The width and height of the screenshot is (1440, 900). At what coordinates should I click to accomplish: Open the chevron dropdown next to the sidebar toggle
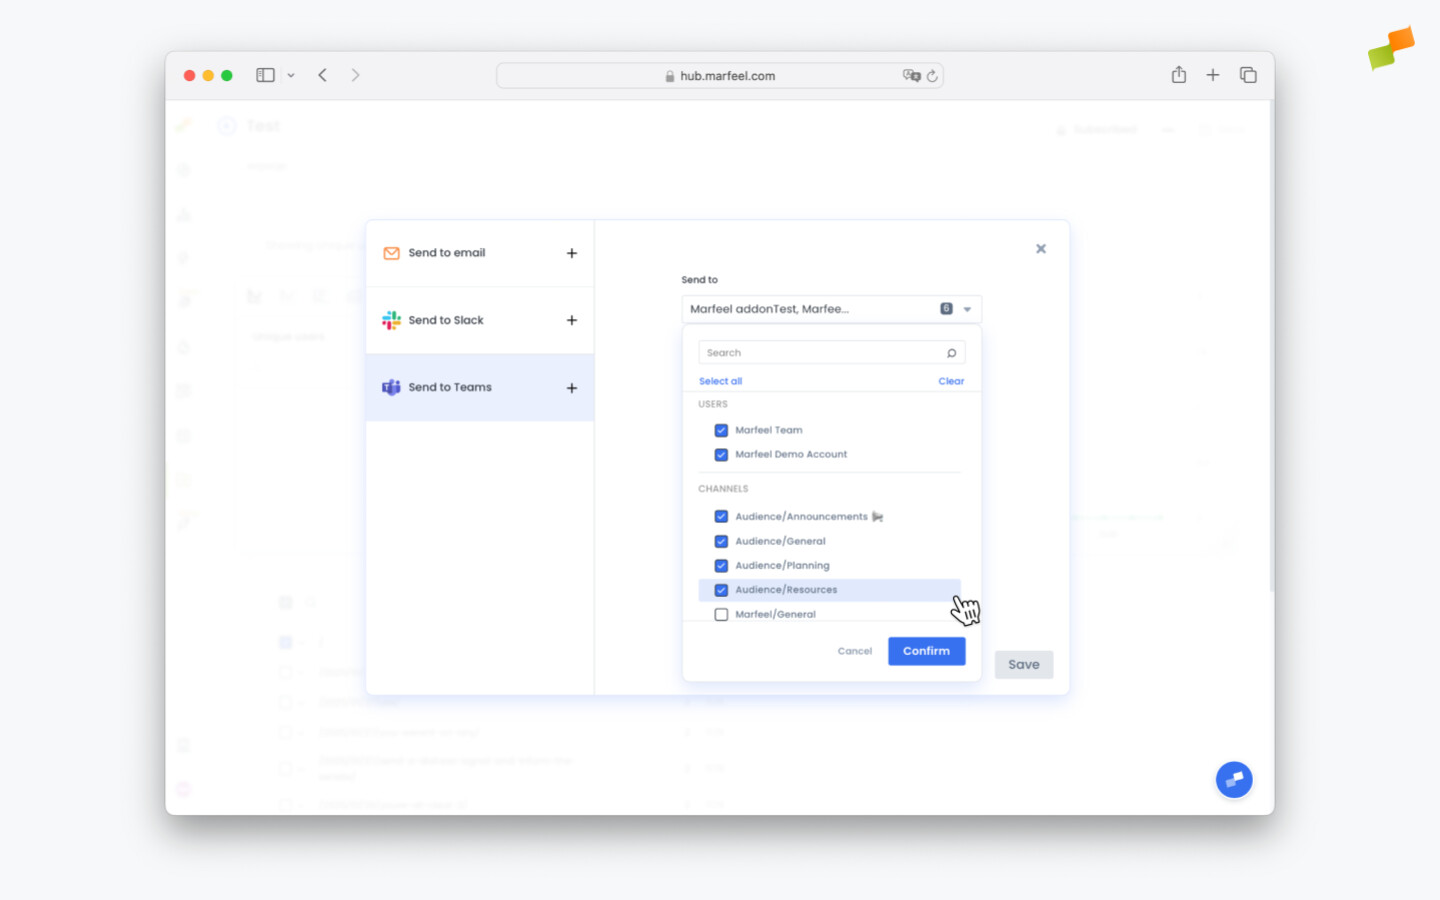coord(291,74)
